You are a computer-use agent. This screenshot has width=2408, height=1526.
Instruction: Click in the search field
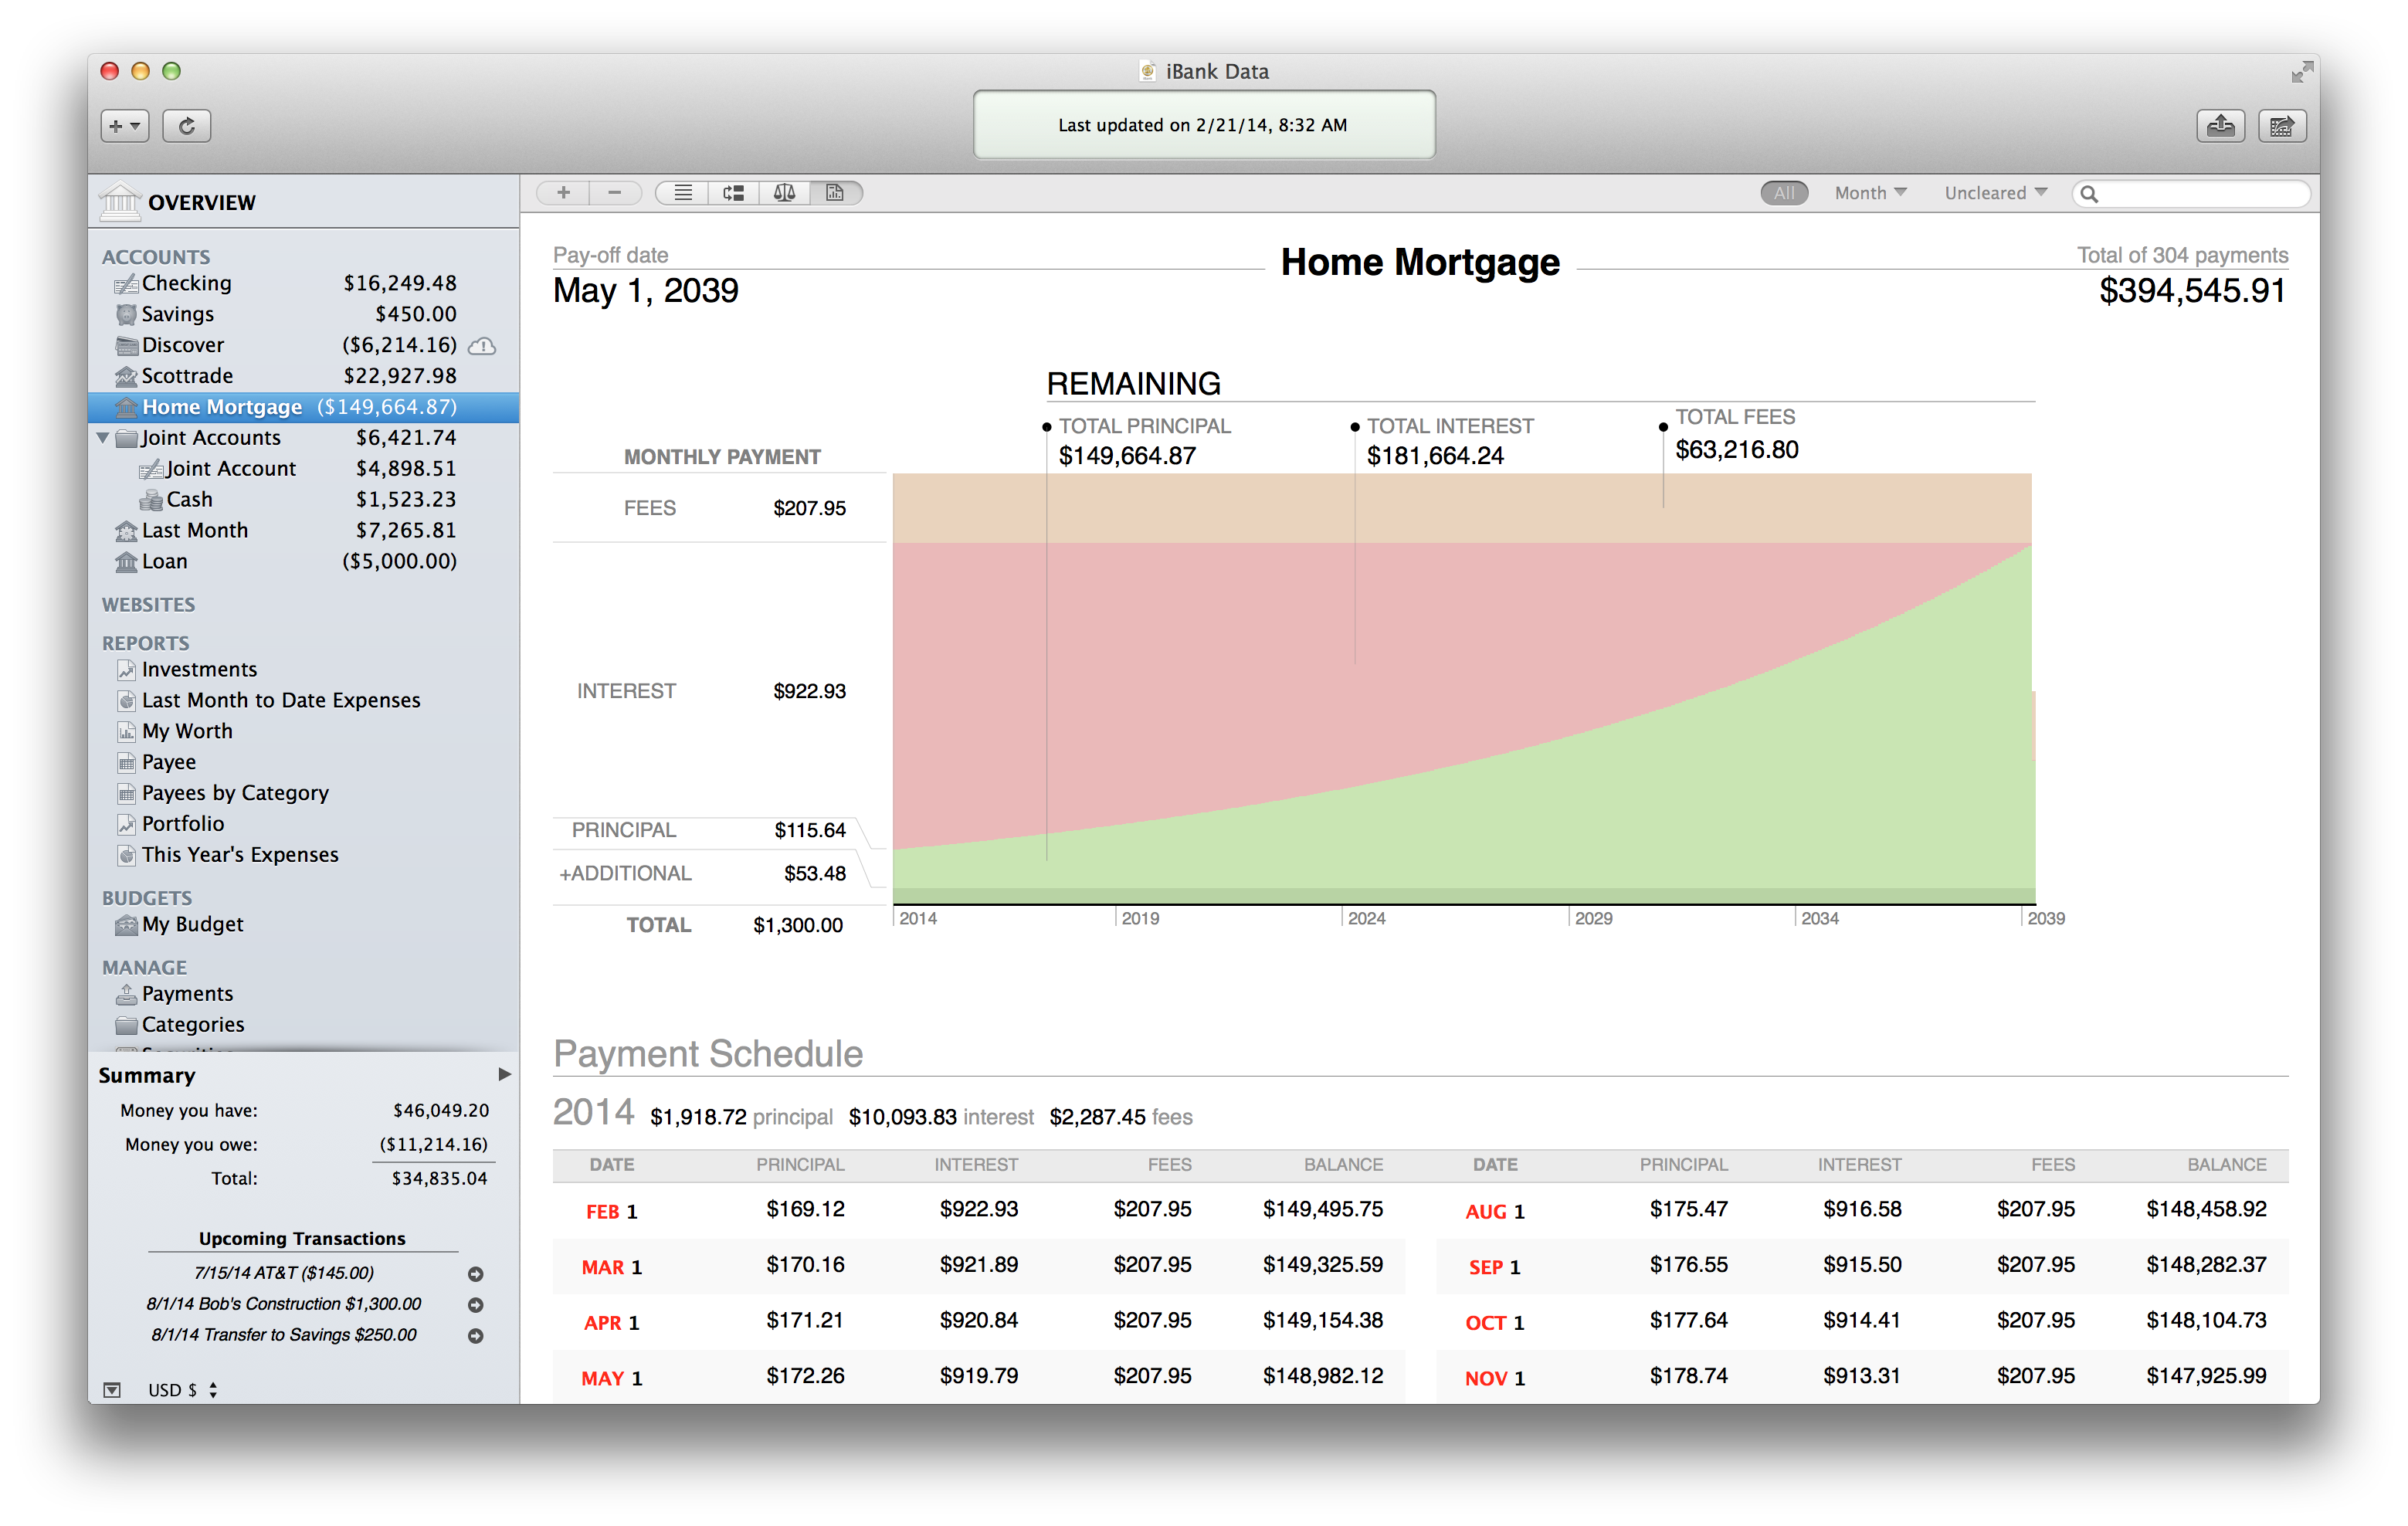click(2200, 194)
